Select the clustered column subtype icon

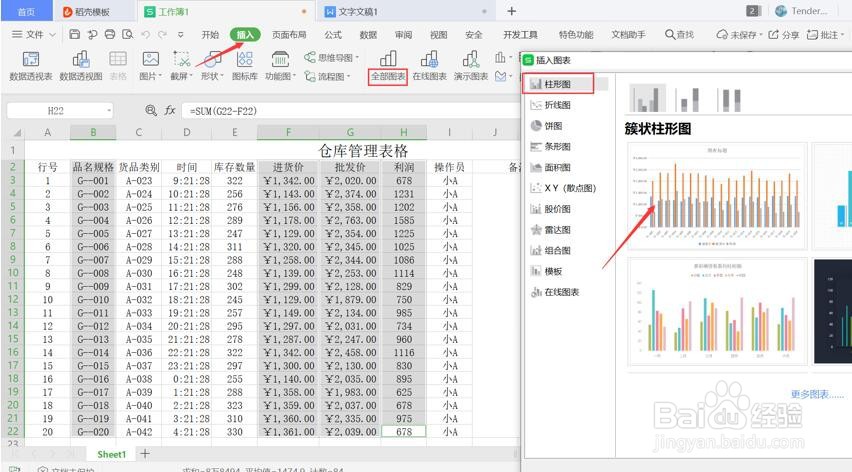tap(647, 98)
